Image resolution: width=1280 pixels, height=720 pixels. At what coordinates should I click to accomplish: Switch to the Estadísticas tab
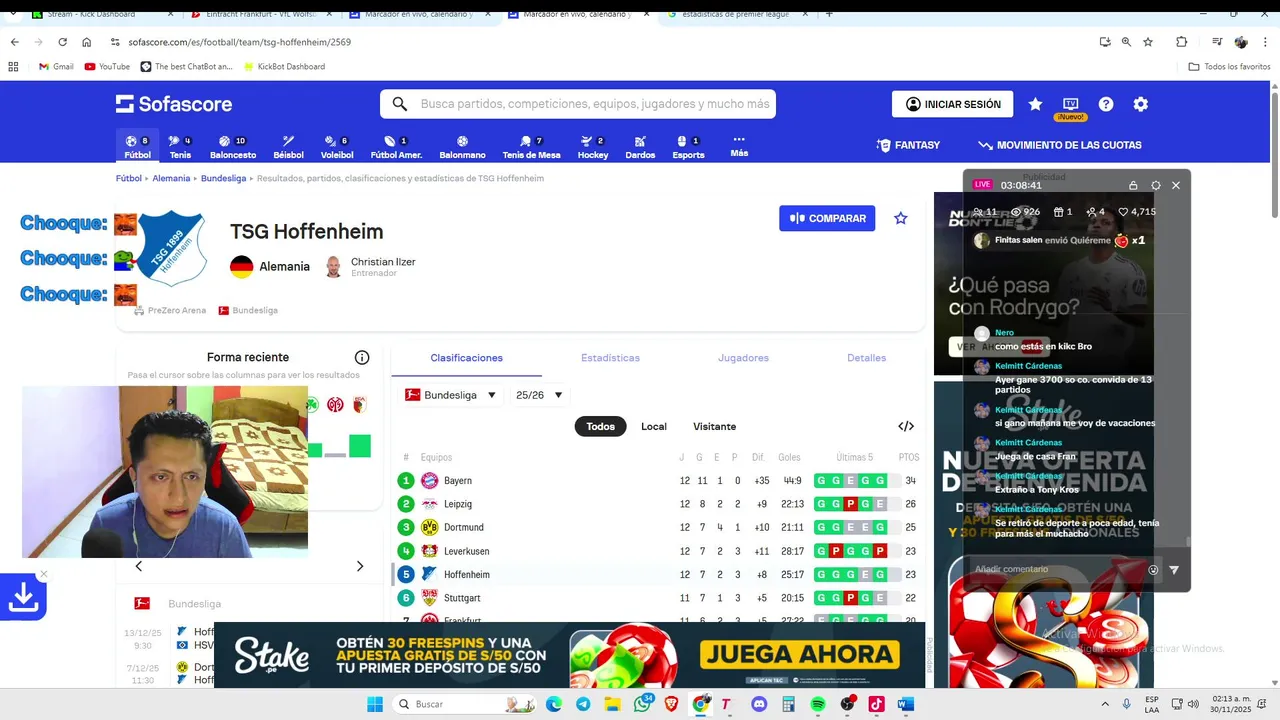coord(610,358)
